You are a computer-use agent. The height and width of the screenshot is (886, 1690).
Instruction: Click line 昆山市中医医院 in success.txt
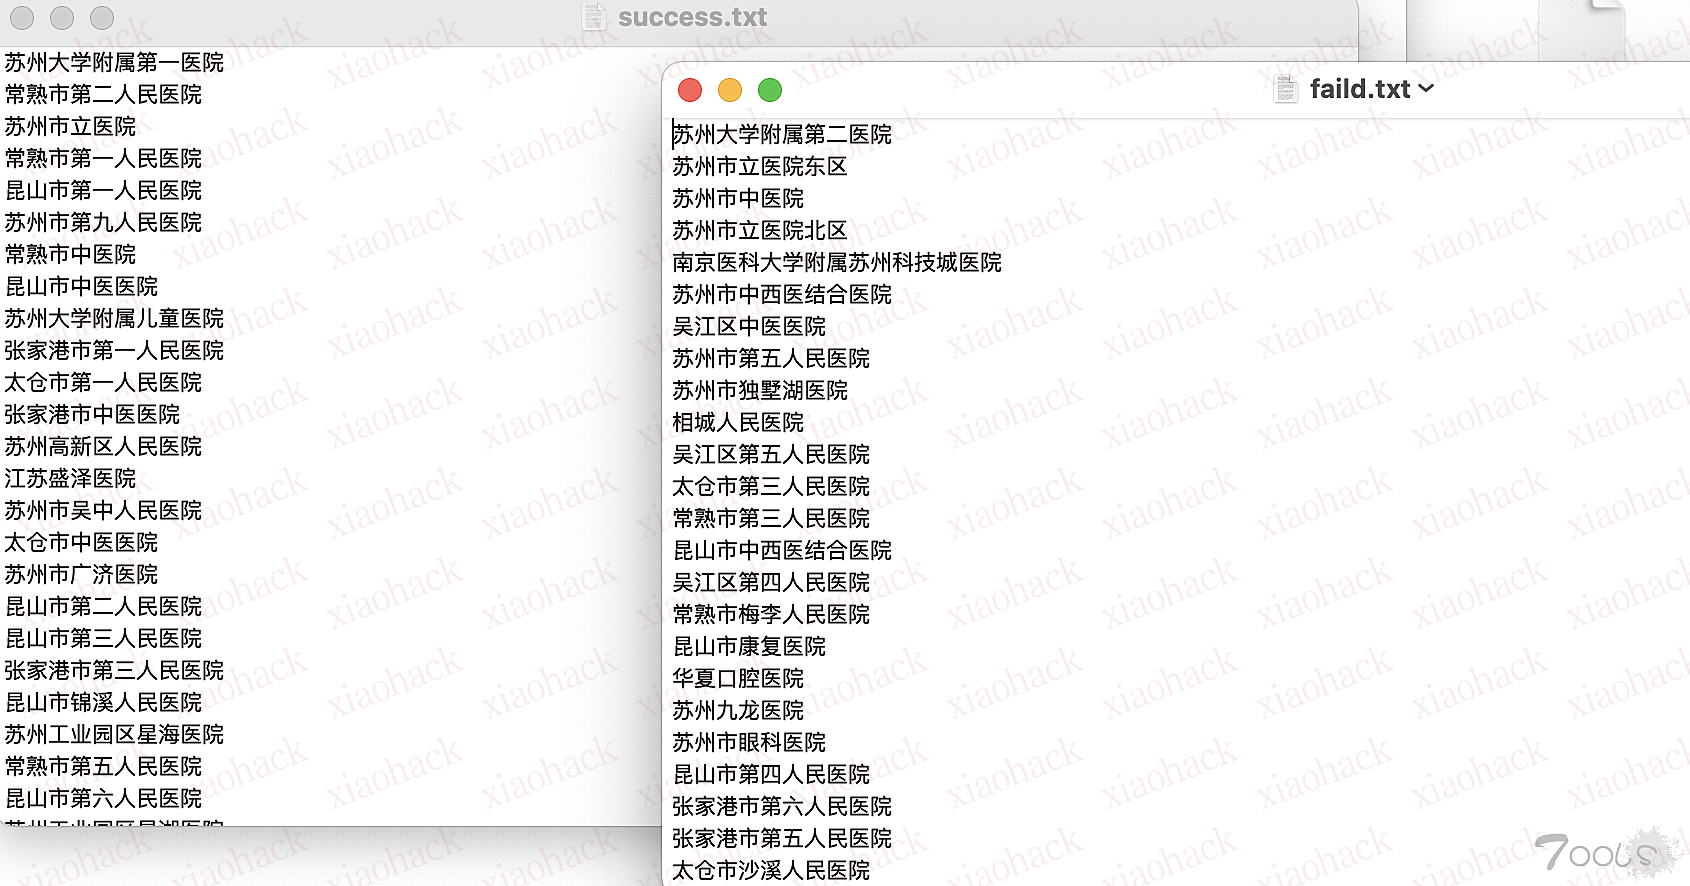click(81, 286)
